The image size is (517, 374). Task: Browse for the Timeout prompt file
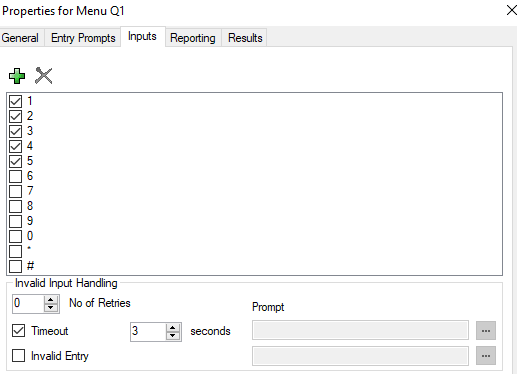(486, 331)
